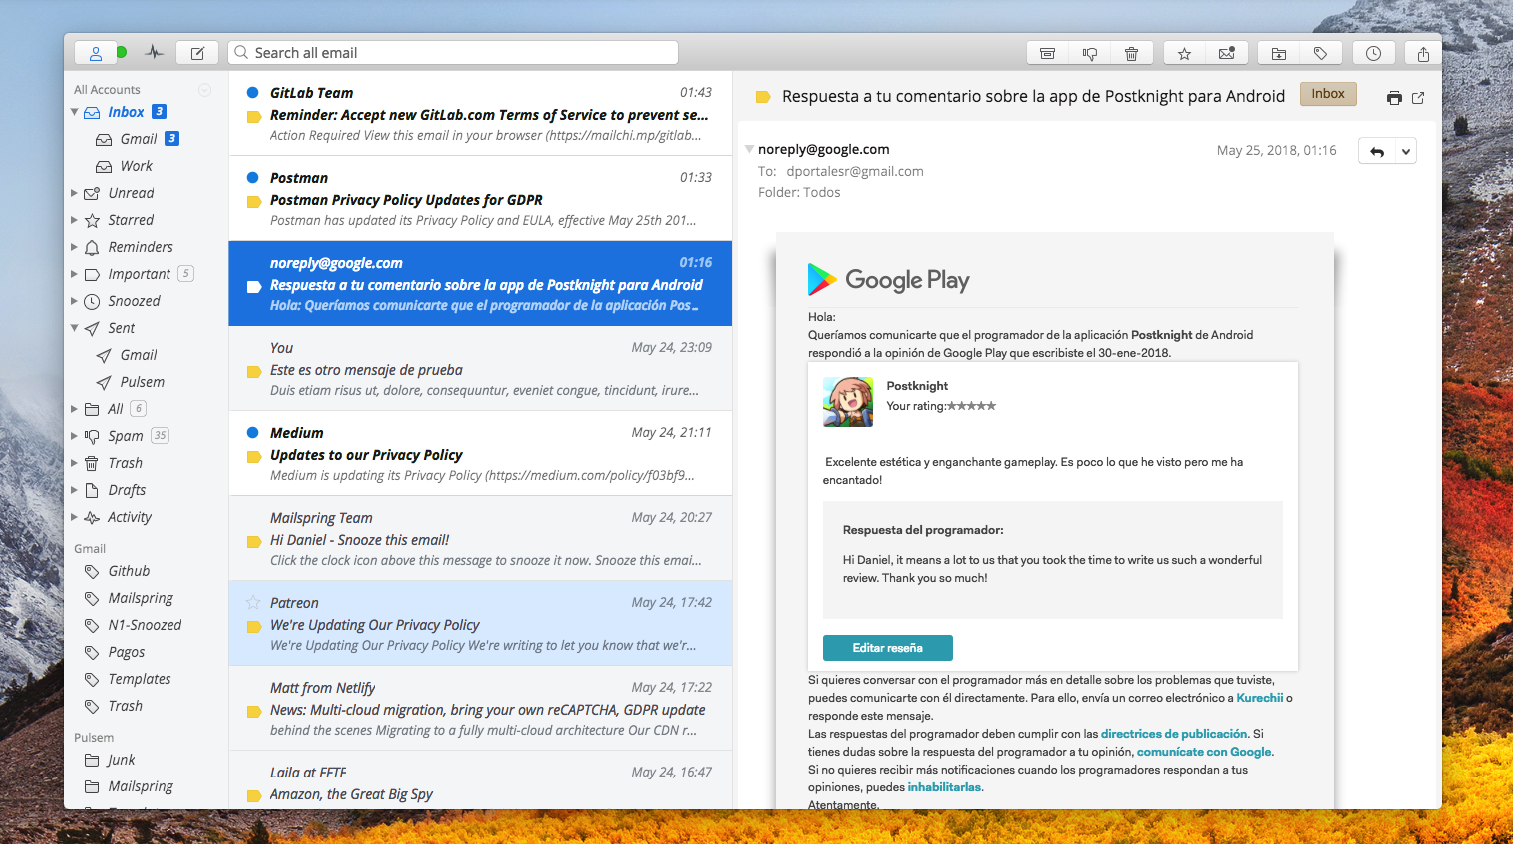The height and width of the screenshot is (844, 1513).
Task: Click the Google Play logo
Action: (889, 280)
